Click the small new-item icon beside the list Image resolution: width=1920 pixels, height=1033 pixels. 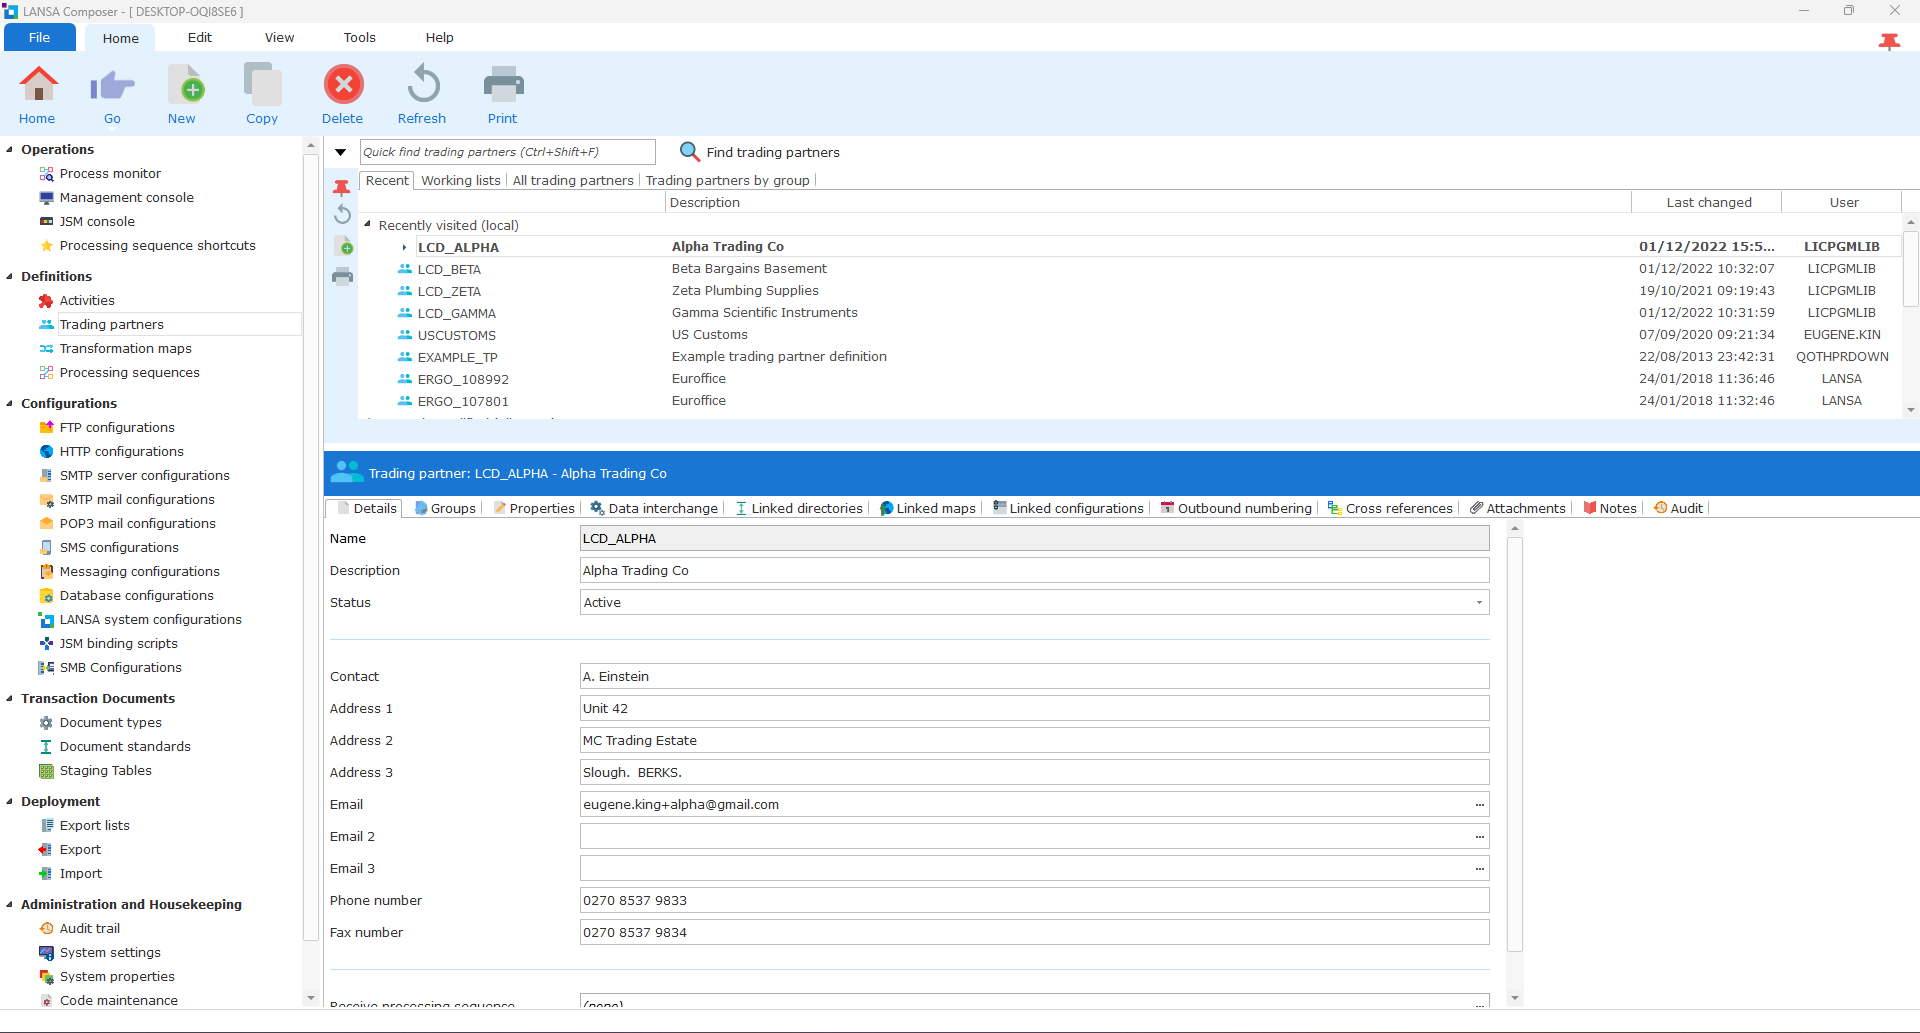343,246
